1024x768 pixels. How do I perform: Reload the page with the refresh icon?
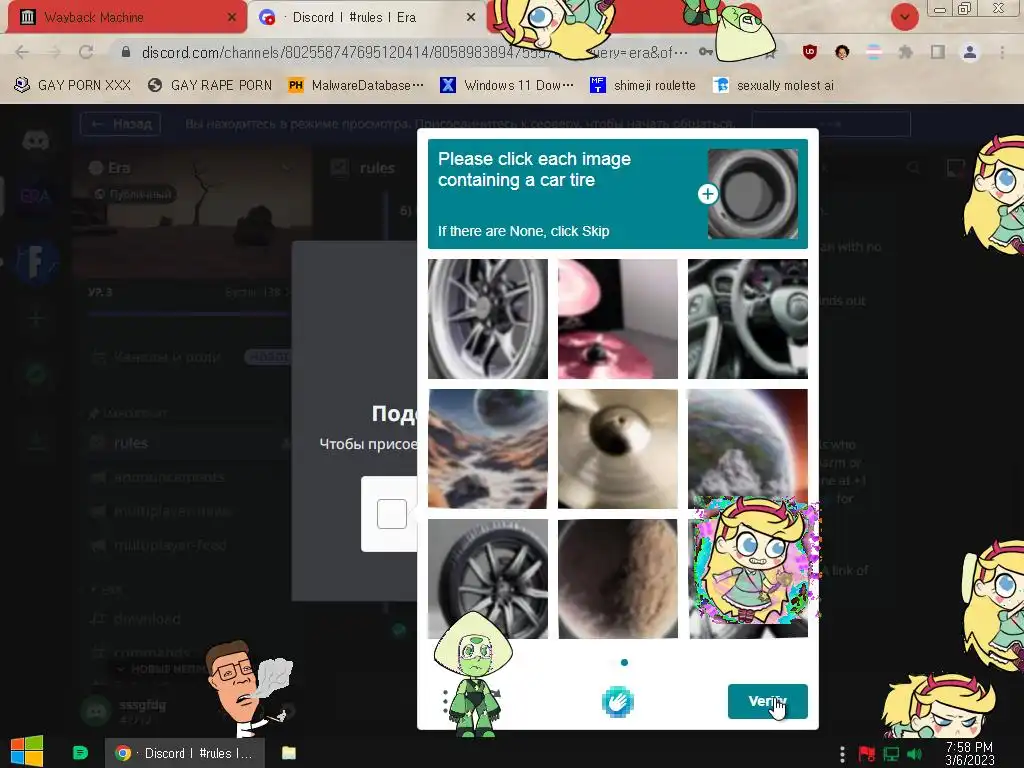(x=86, y=52)
